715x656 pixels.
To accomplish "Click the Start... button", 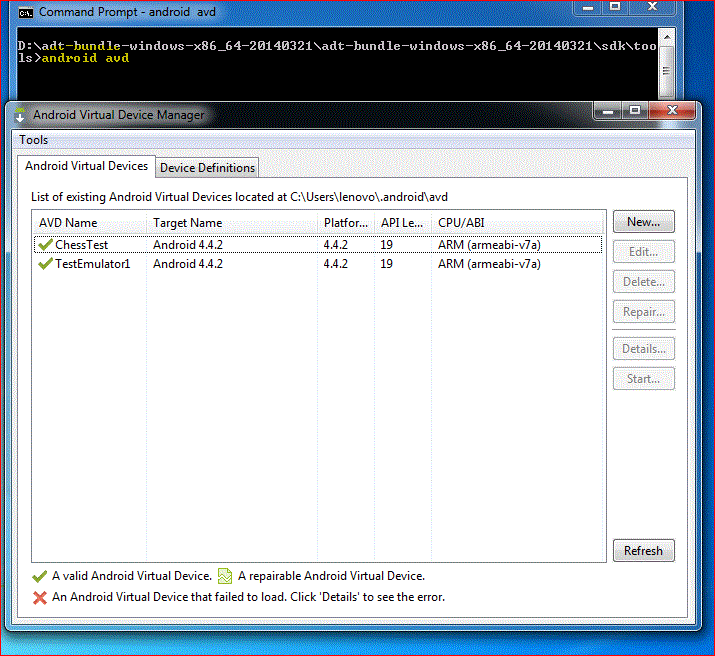I will 643,379.
